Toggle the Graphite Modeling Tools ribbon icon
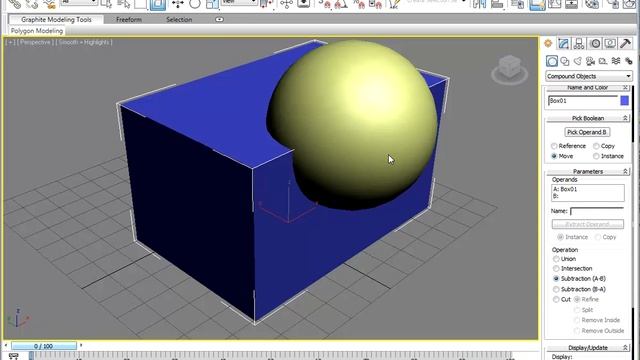 click(x=537, y=4)
